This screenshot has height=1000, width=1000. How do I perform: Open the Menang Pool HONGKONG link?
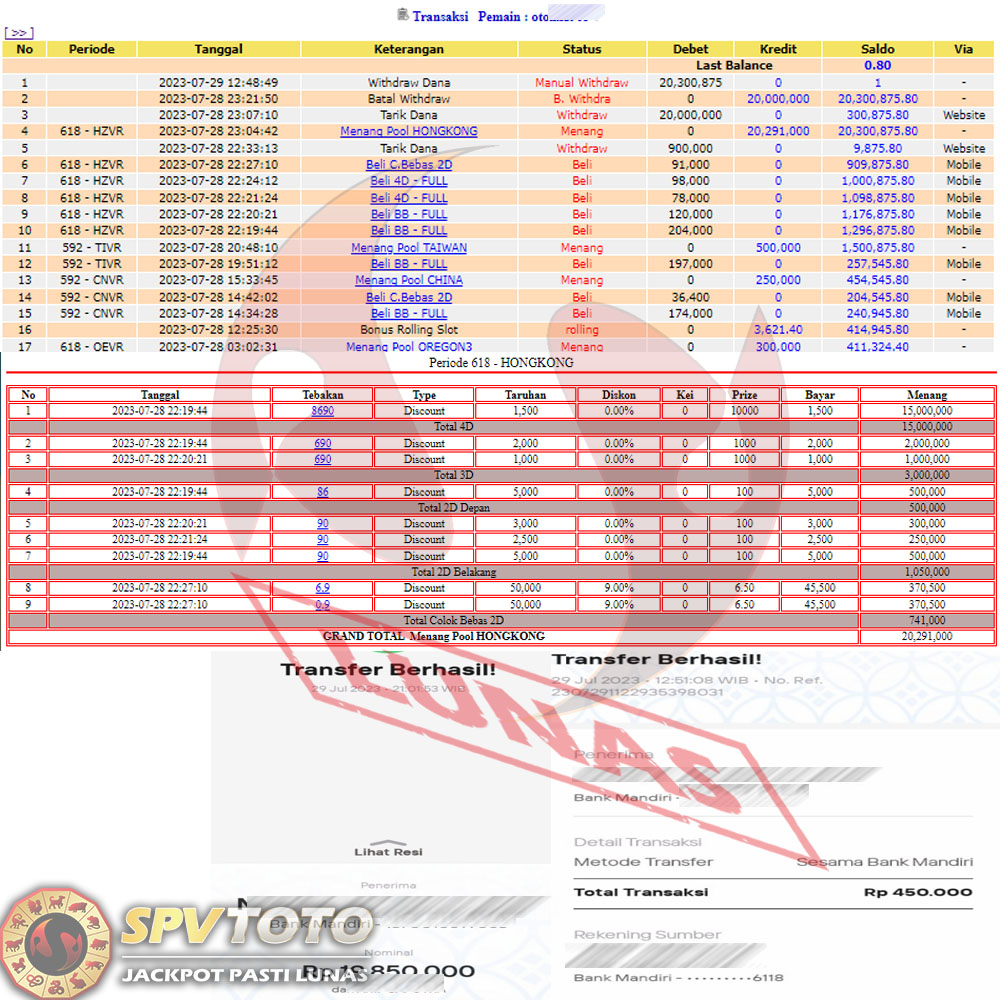coord(408,132)
